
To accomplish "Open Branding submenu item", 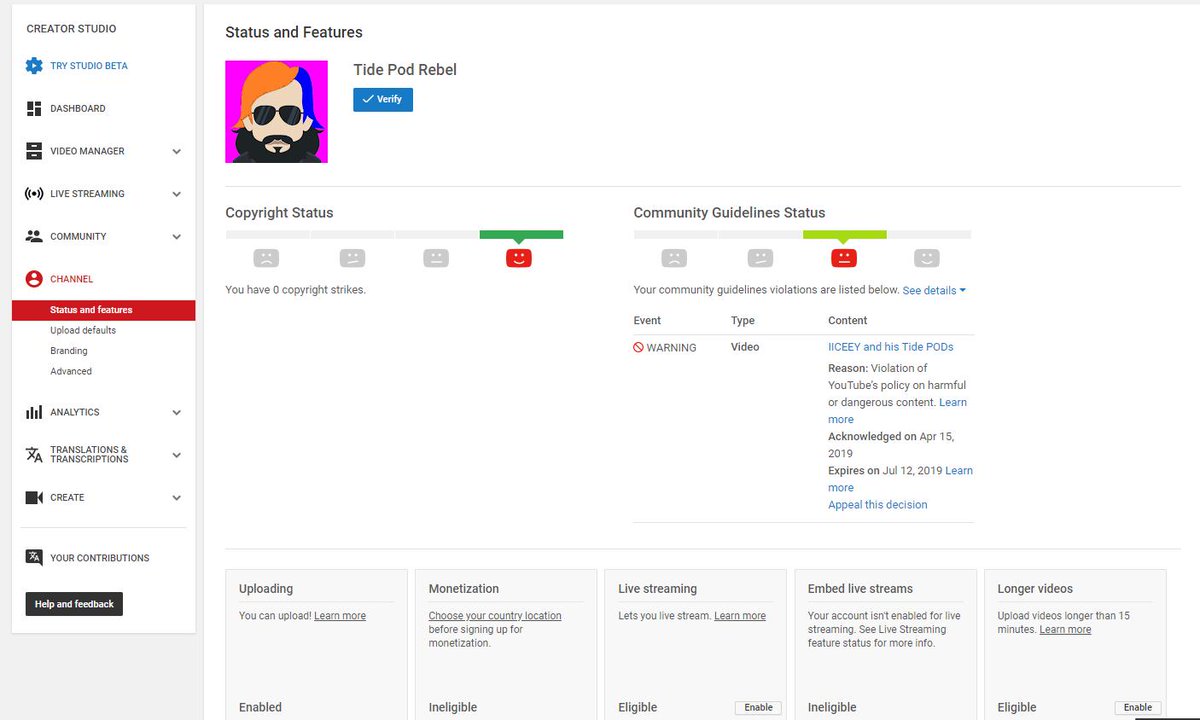I will [x=69, y=351].
